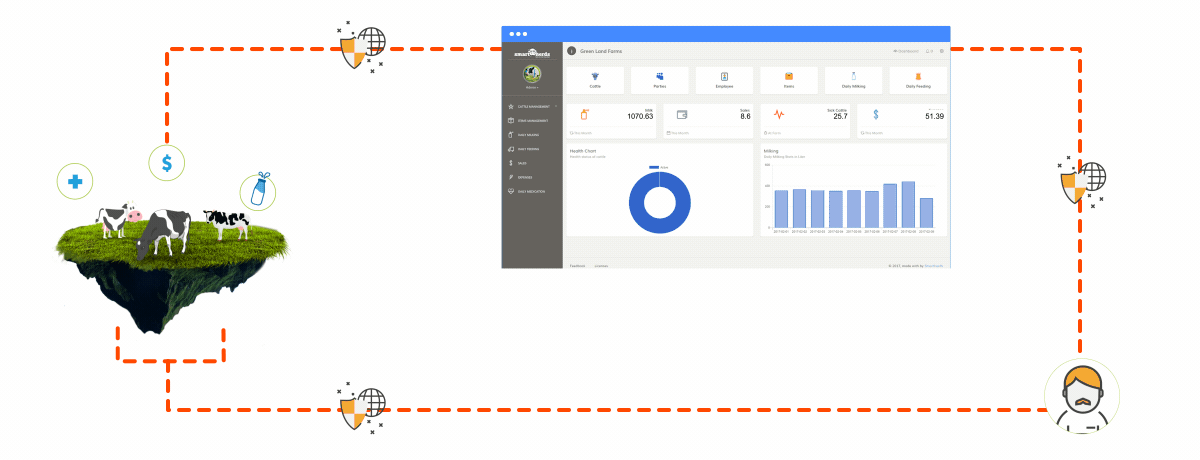1200x460 pixels.
Task: Click the 1070.63 milk value
Action: click(640, 116)
